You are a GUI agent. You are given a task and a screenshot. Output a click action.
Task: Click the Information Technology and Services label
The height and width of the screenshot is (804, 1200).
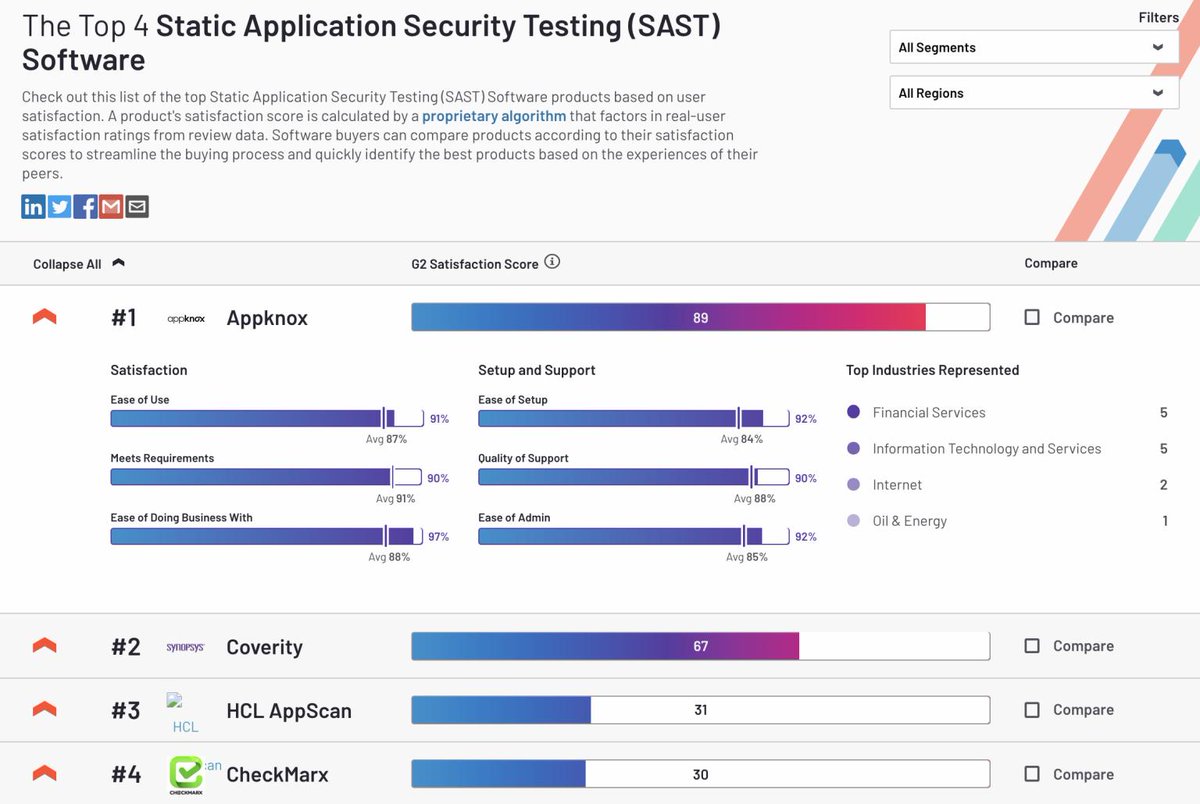tap(987, 449)
